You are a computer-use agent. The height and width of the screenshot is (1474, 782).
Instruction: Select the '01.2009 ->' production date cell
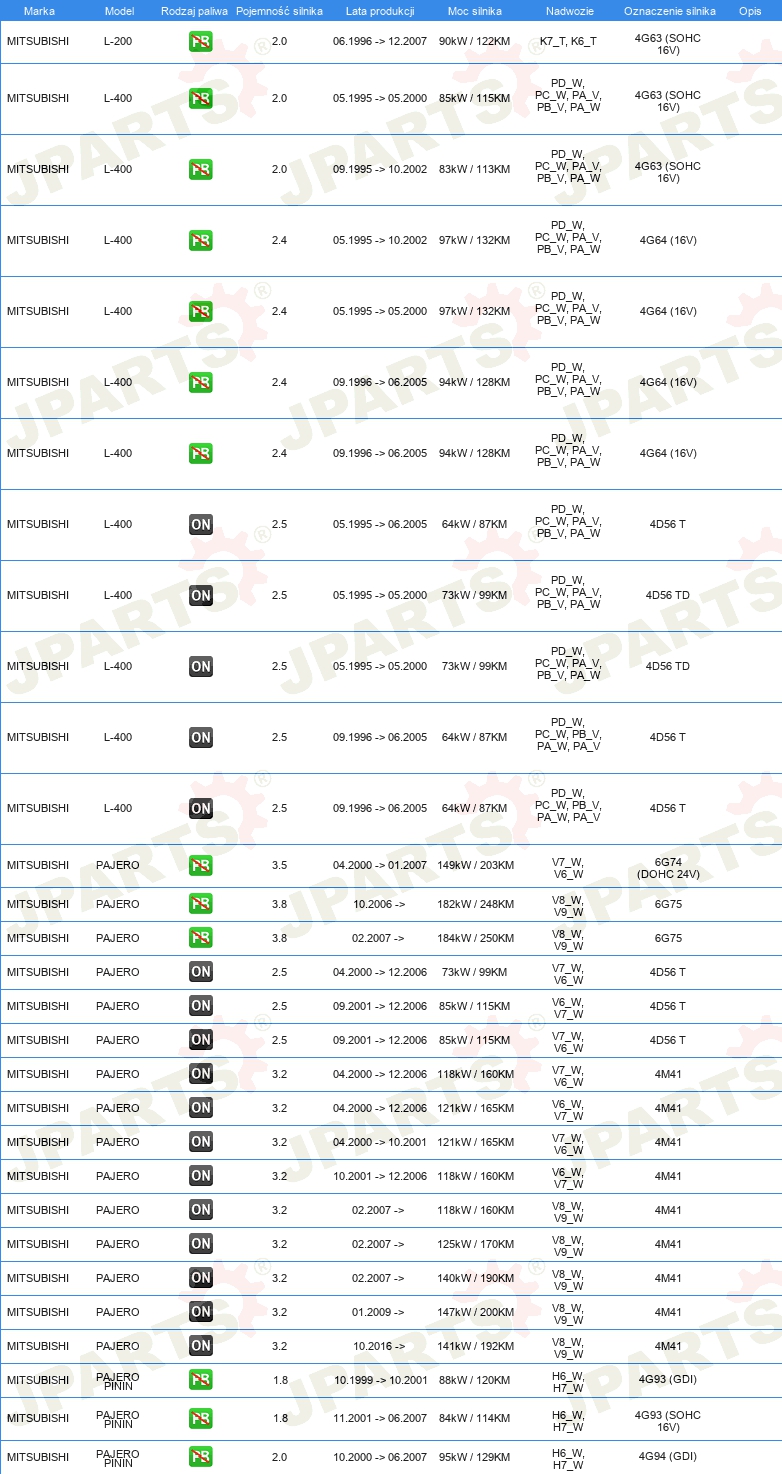pos(379,1312)
